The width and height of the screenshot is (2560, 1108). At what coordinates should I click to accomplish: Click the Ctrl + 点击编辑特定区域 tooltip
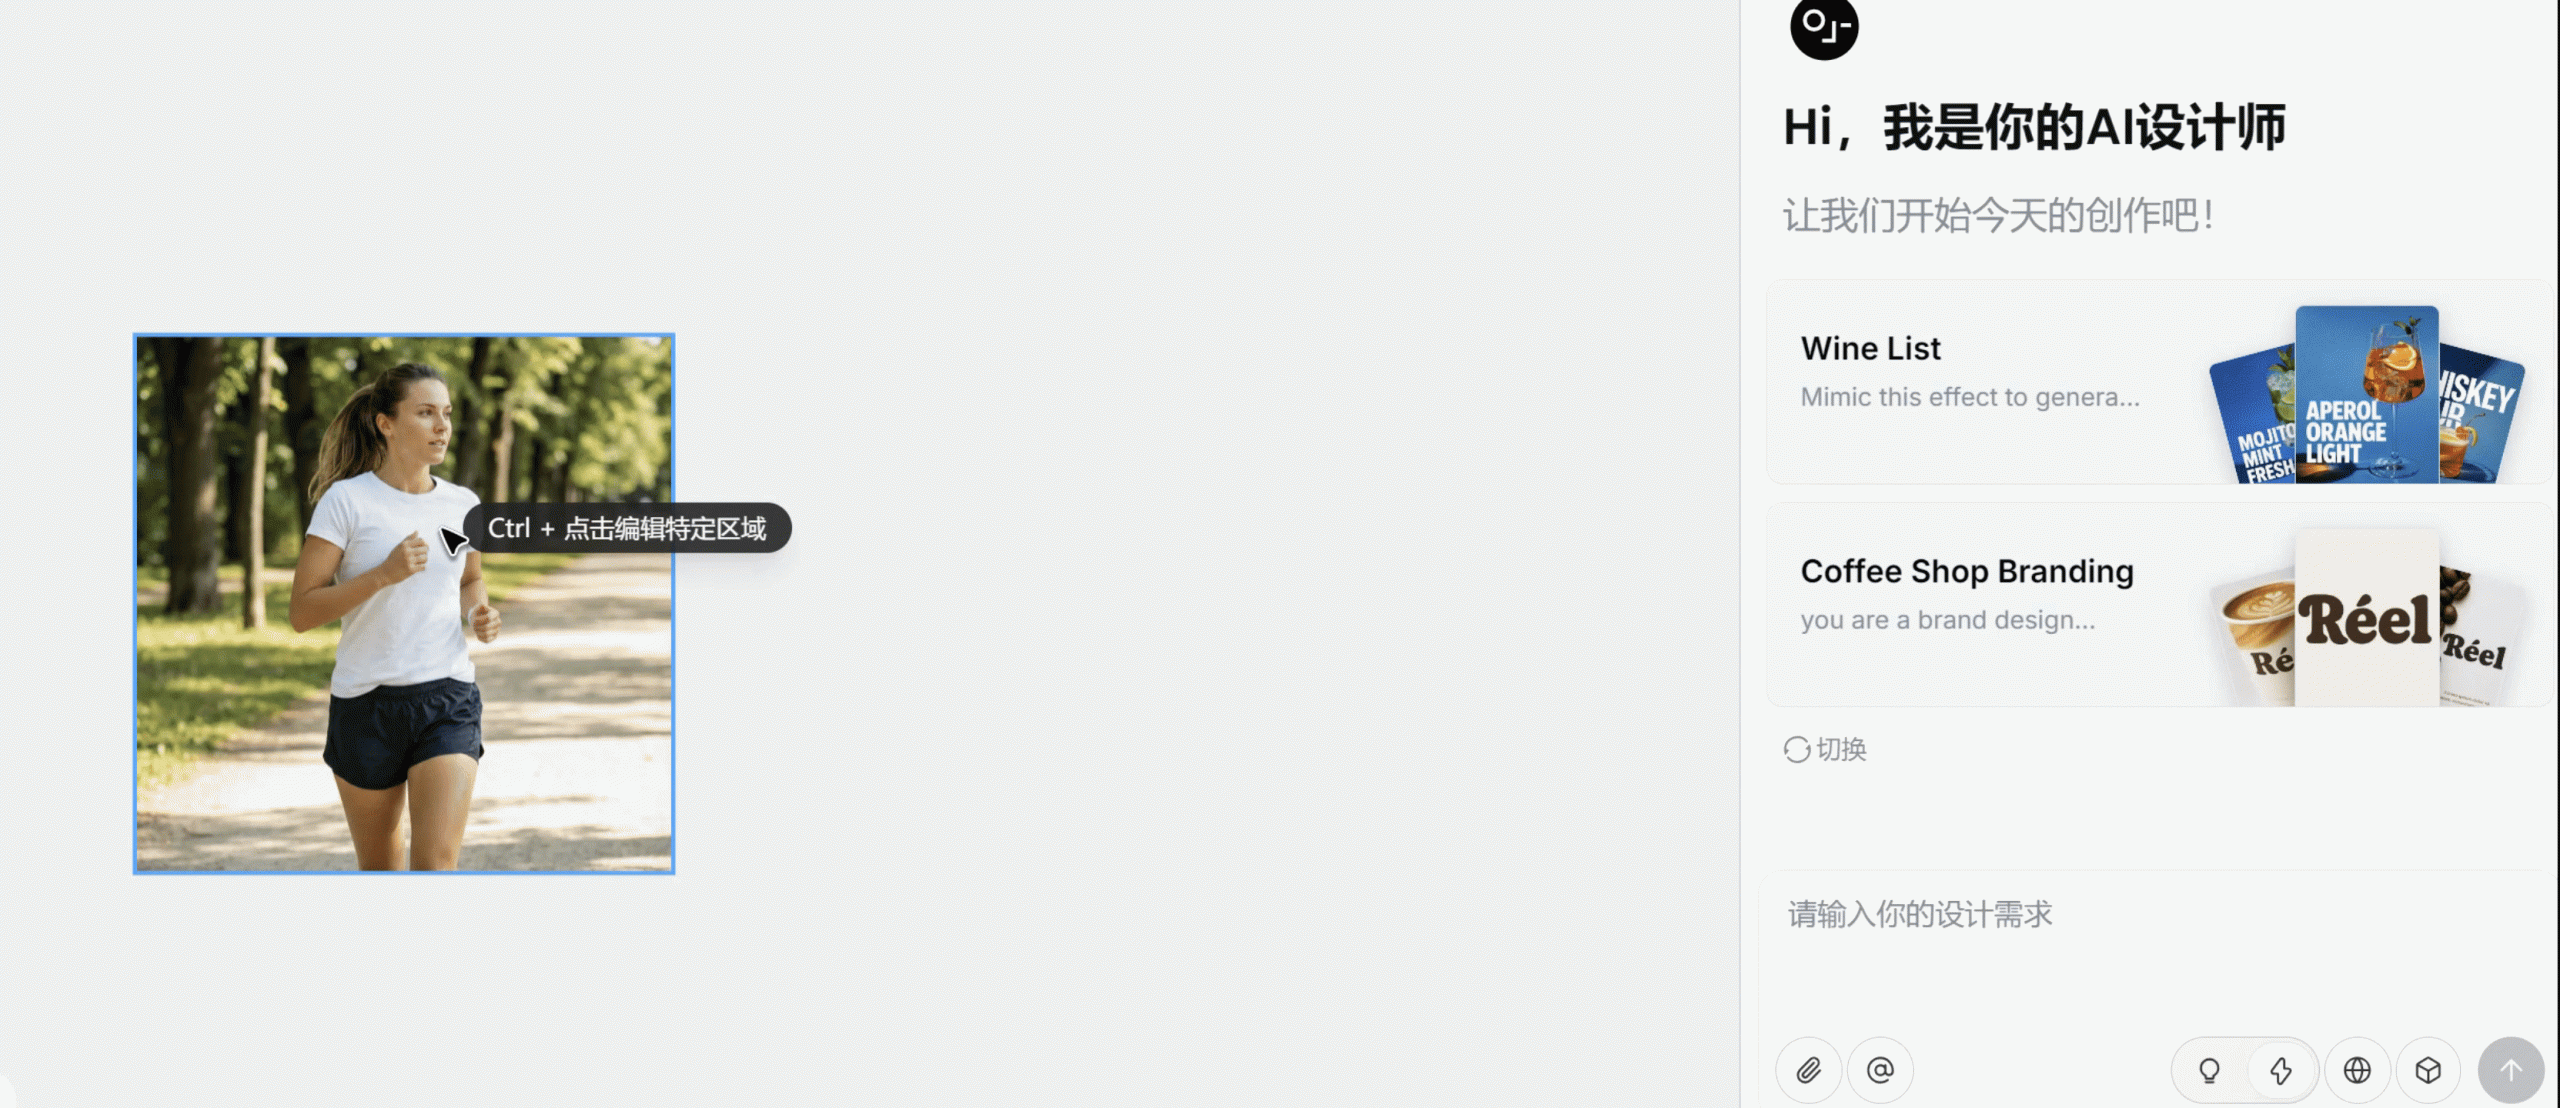coord(627,528)
